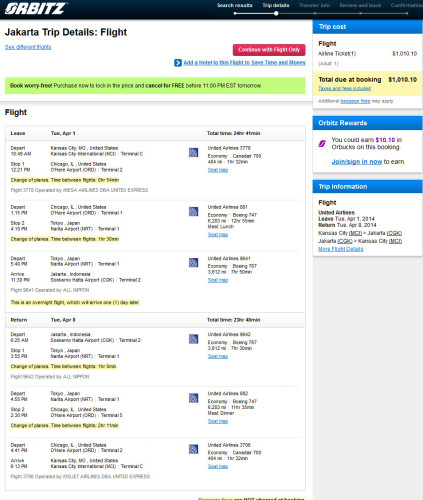Open See different flights link
Screen dimensions: 423x500
click(x=28, y=47)
